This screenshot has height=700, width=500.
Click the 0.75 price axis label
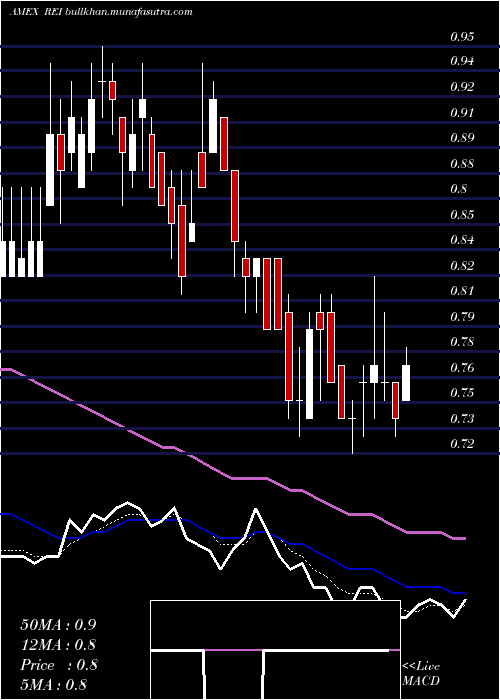pyautogui.click(x=462, y=393)
